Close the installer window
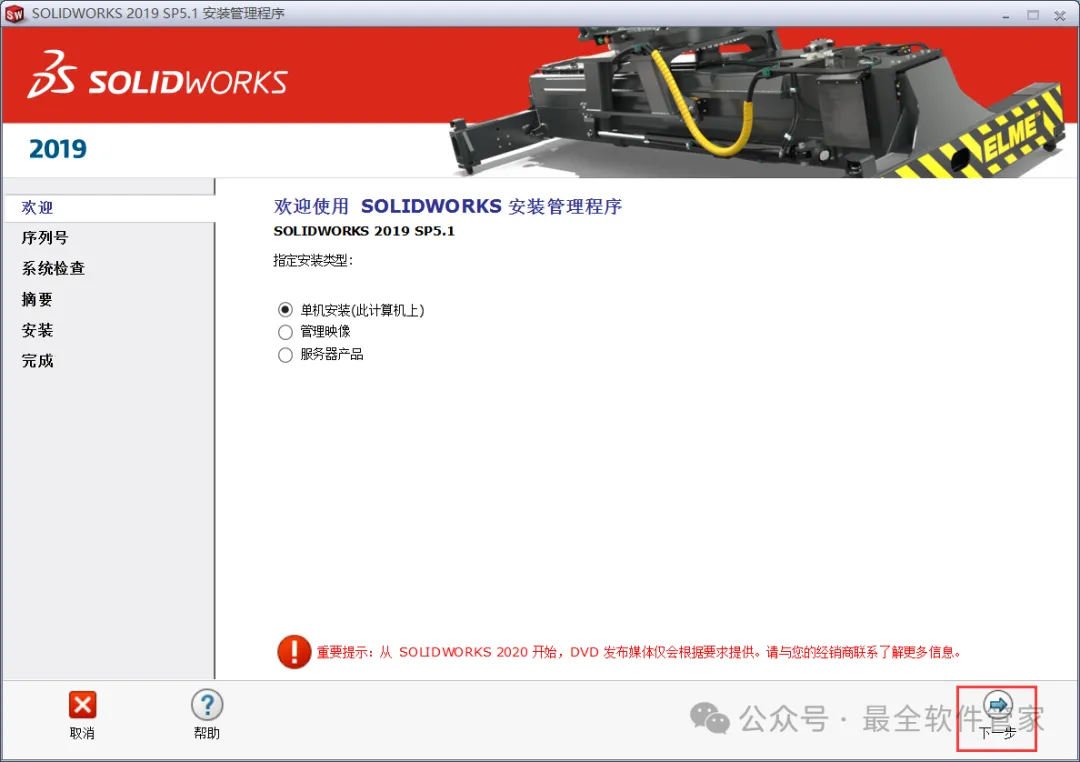 point(1059,14)
